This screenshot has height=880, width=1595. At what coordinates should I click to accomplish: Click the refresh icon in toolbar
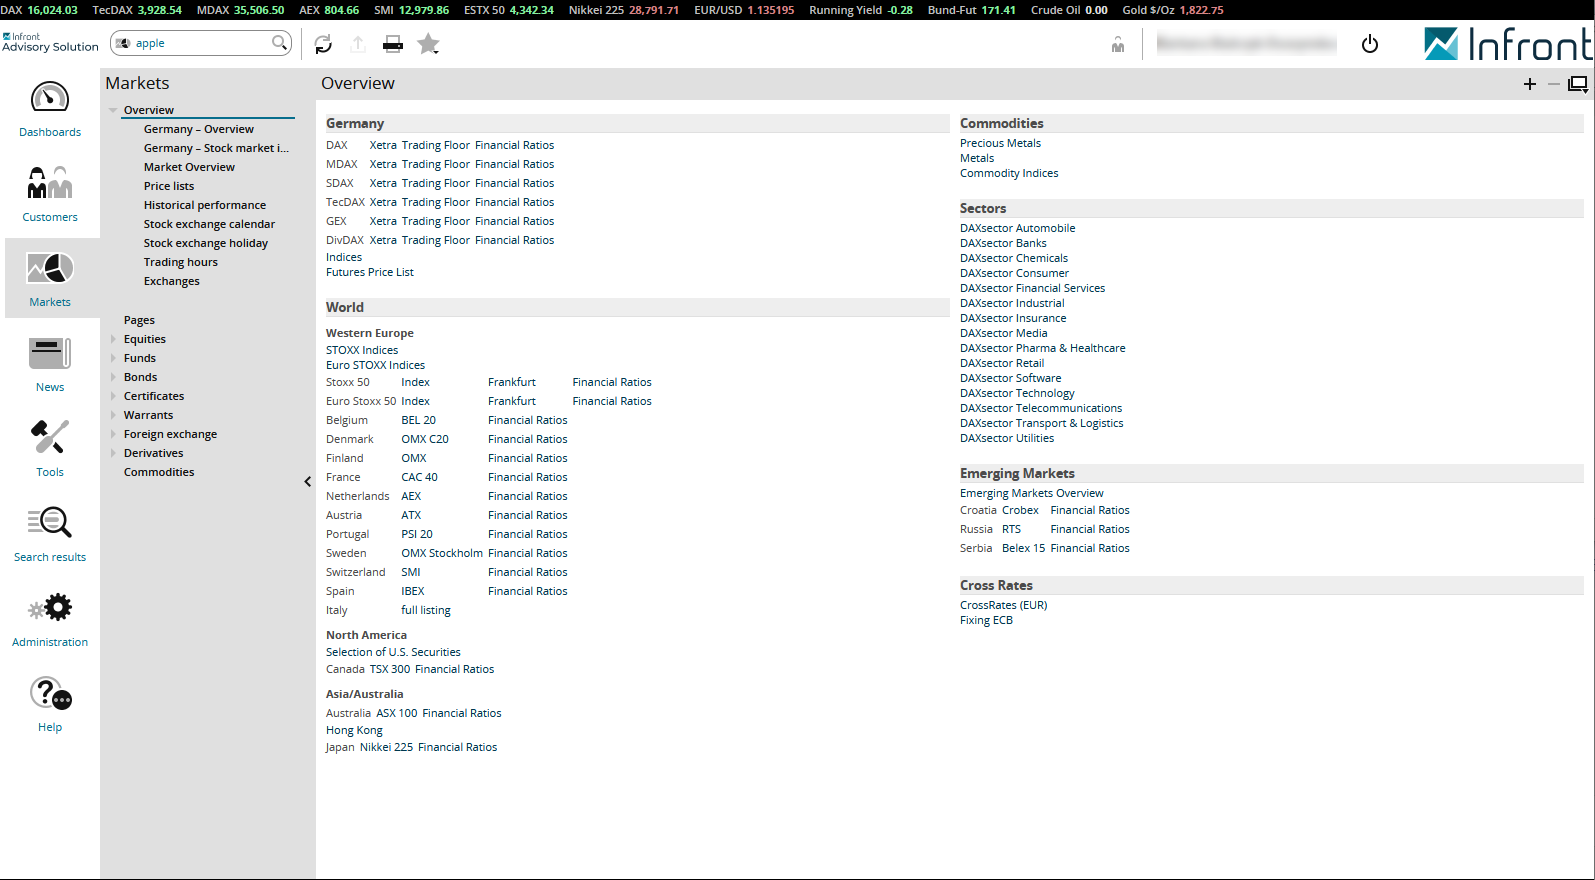click(323, 44)
